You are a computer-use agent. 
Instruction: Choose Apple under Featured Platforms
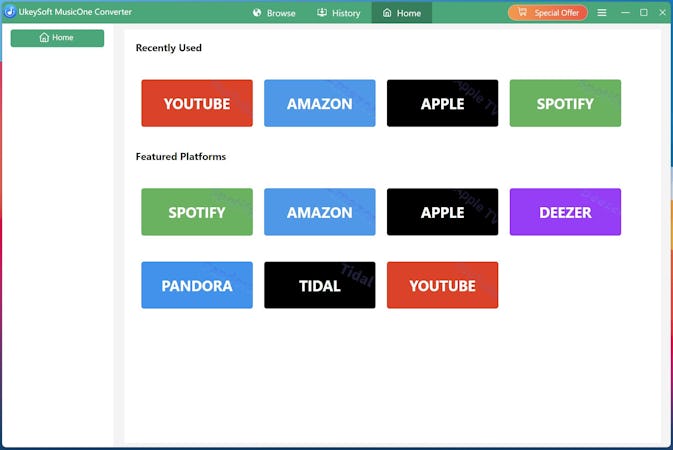pyautogui.click(x=443, y=212)
